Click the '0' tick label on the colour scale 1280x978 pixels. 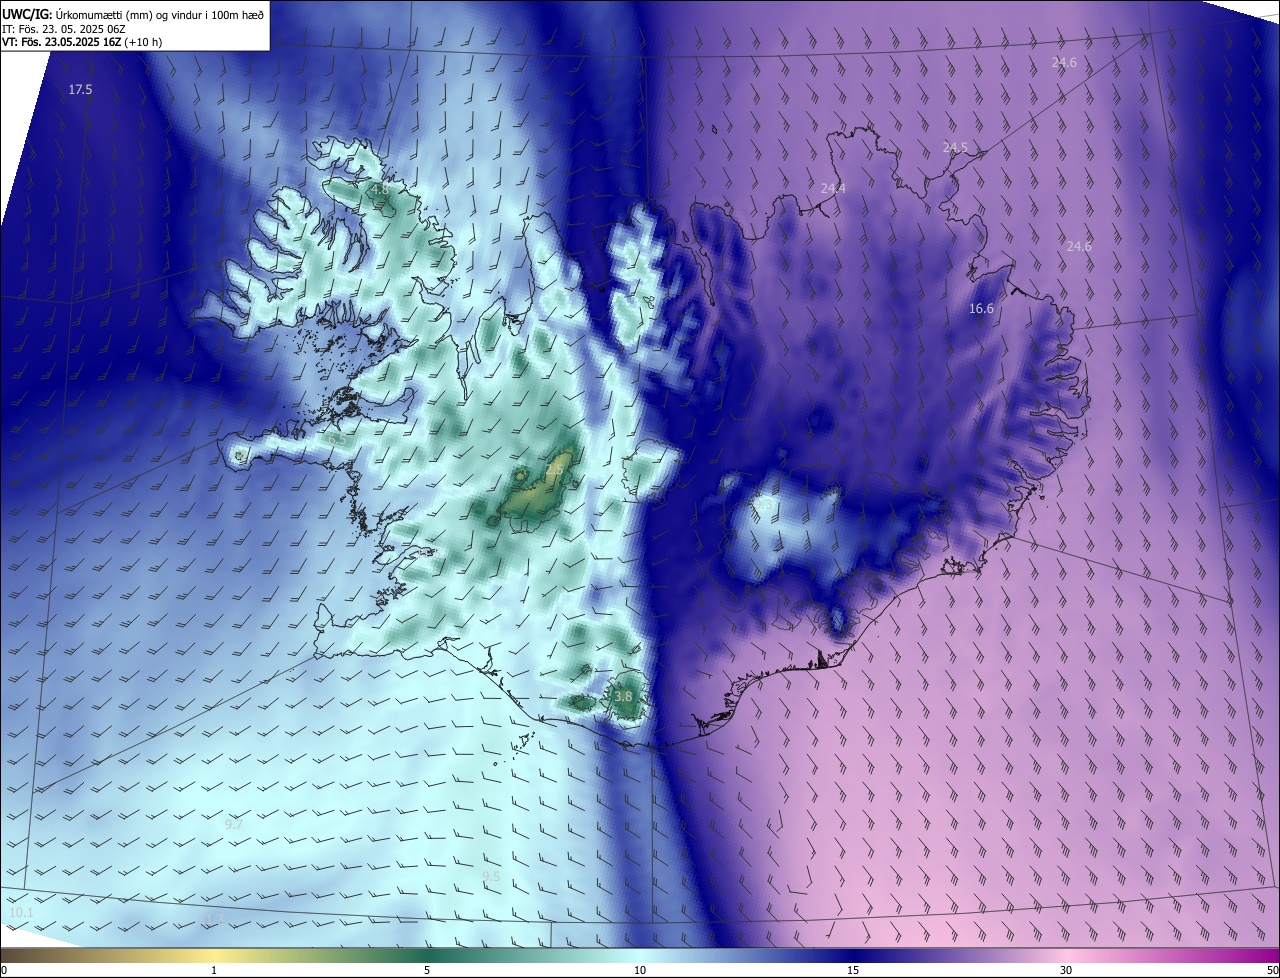pos(4,971)
